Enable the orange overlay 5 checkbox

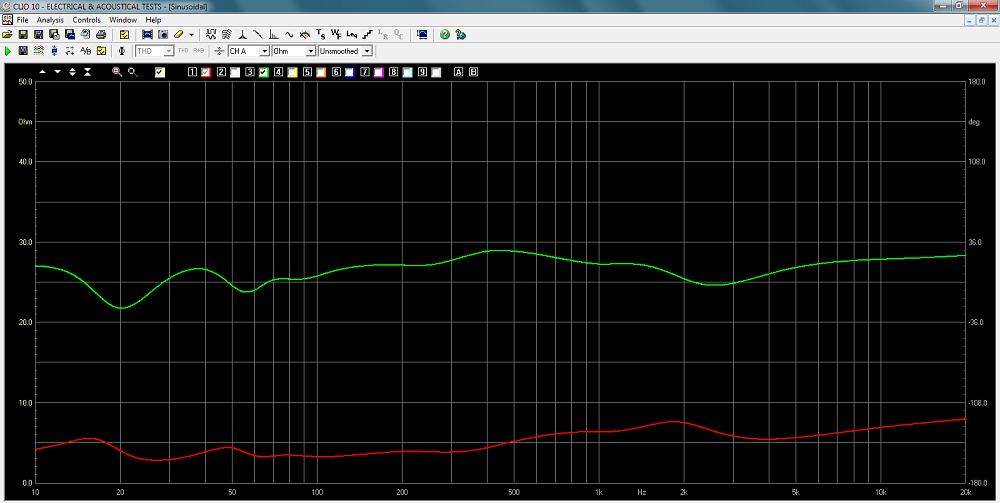[x=321, y=73]
